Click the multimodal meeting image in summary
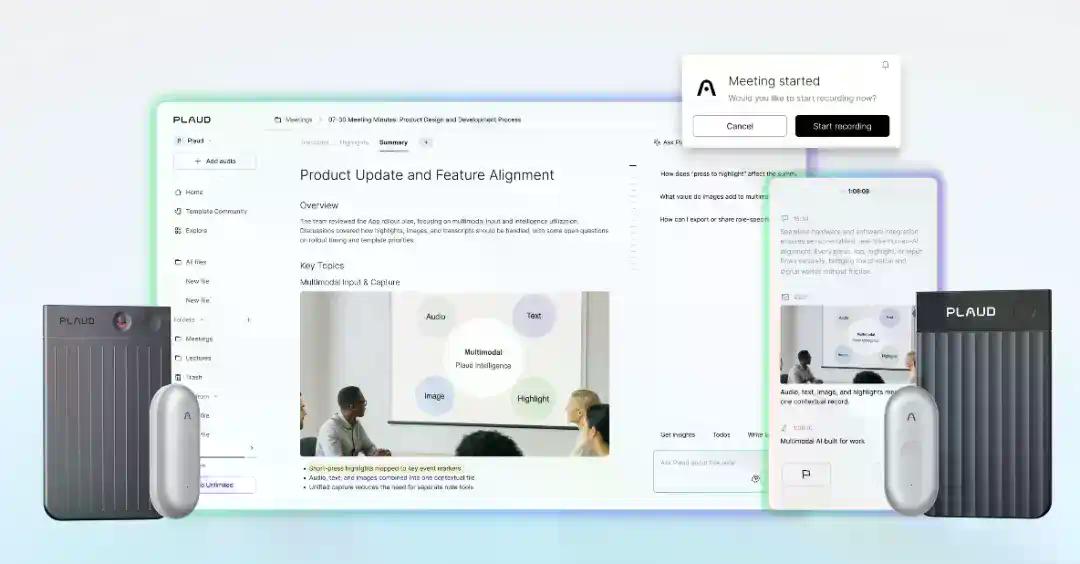The image size is (1080, 564). (x=454, y=374)
